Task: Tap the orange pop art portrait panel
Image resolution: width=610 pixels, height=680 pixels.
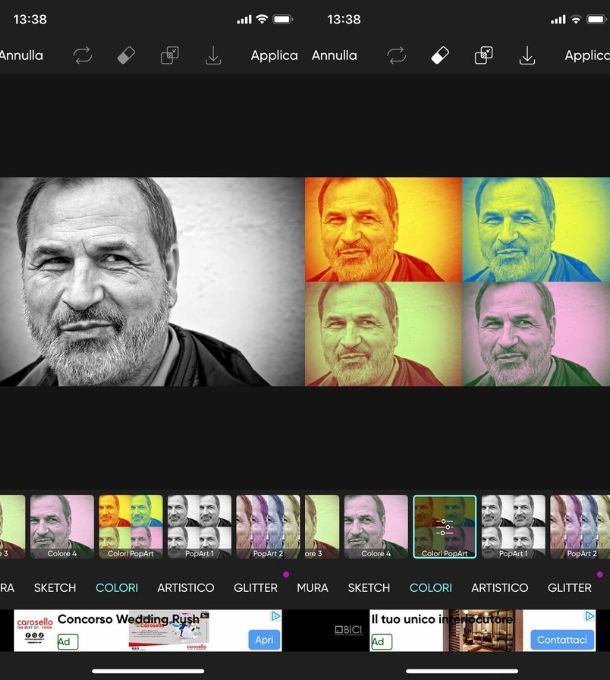Action: pyautogui.click(x=383, y=229)
